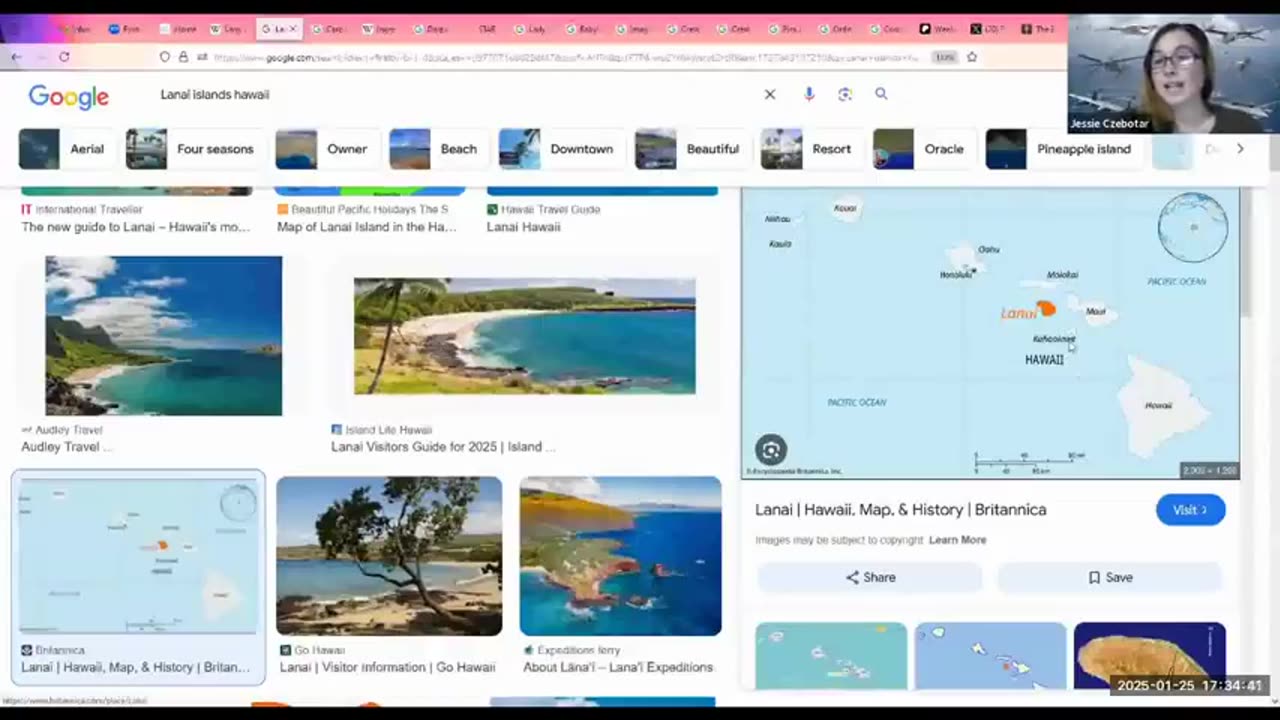The width and height of the screenshot is (1280, 720).
Task: Select the Britannica map thumbnail
Action: (x=139, y=556)
